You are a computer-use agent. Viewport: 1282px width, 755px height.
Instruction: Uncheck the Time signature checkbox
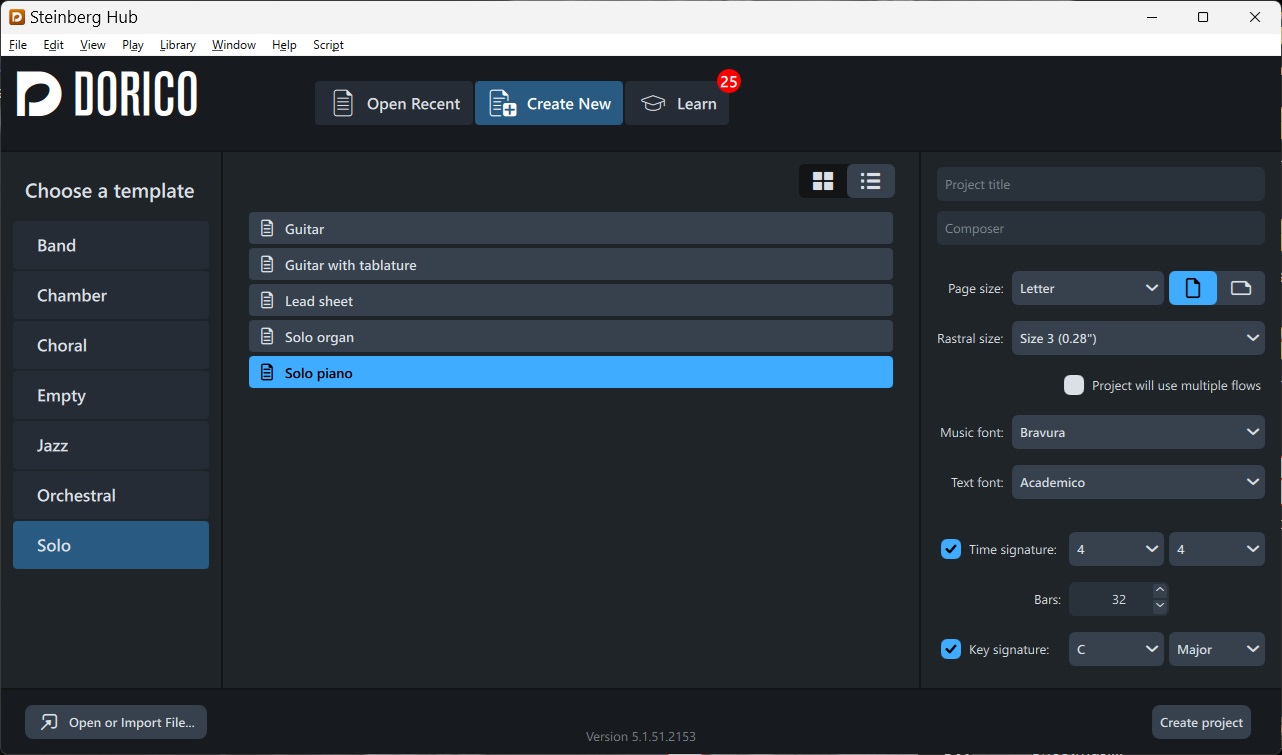[x=951, y=549]
